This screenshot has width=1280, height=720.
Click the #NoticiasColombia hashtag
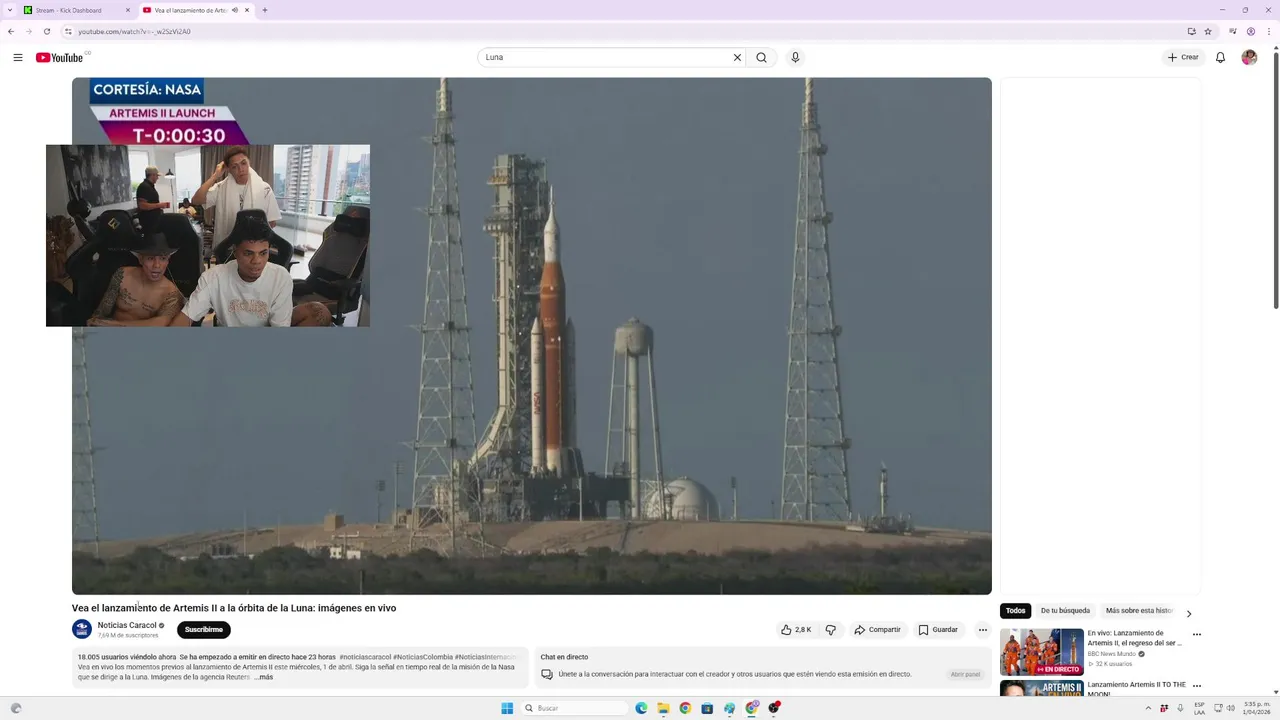423,657
